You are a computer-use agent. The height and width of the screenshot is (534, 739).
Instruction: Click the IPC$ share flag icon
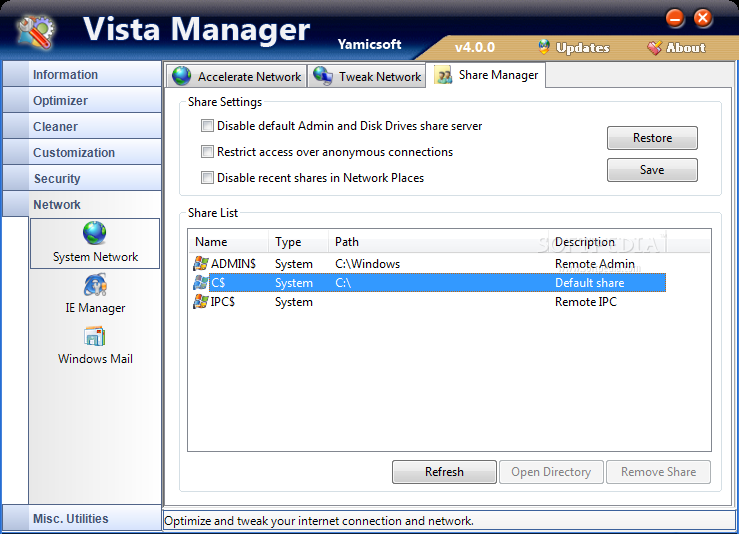click(201, 302)
